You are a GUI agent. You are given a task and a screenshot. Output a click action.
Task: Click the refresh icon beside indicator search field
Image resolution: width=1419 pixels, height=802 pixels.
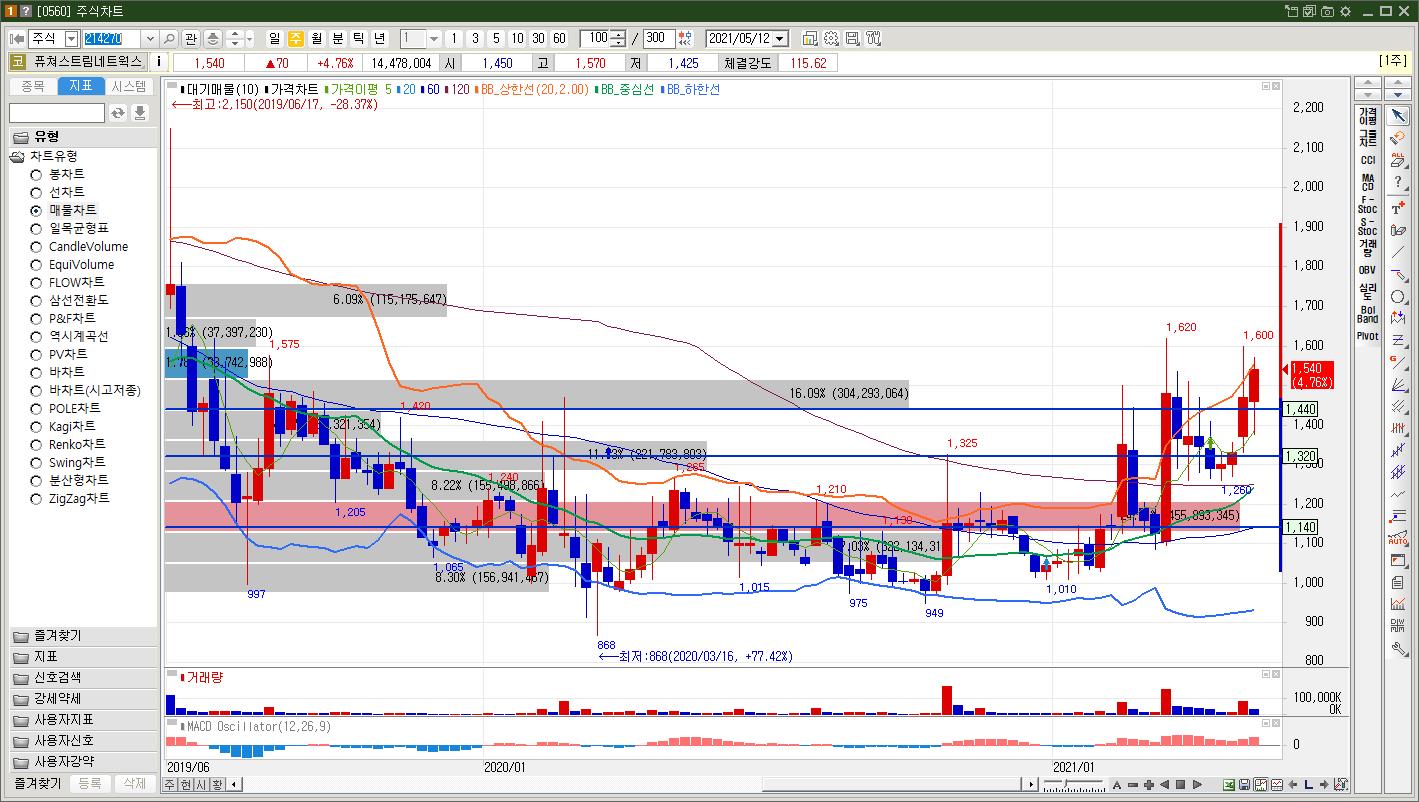click(x=118, y=113)
